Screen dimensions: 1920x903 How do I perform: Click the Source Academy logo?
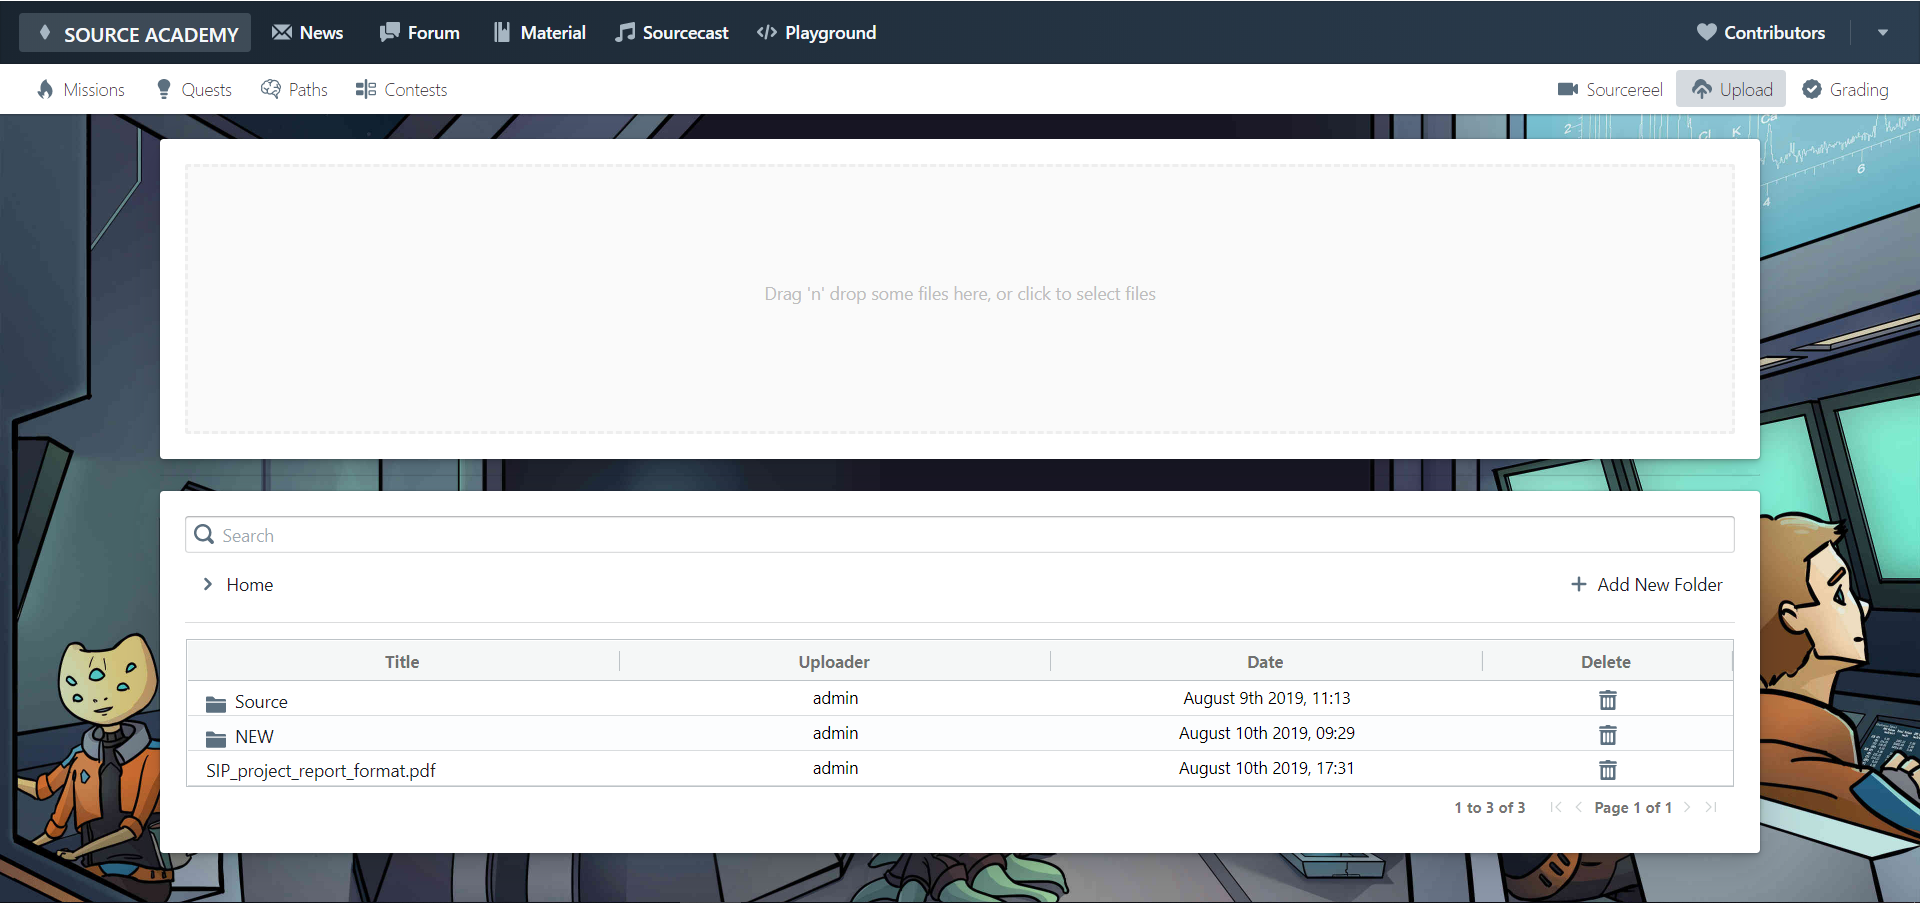[135, 33]
